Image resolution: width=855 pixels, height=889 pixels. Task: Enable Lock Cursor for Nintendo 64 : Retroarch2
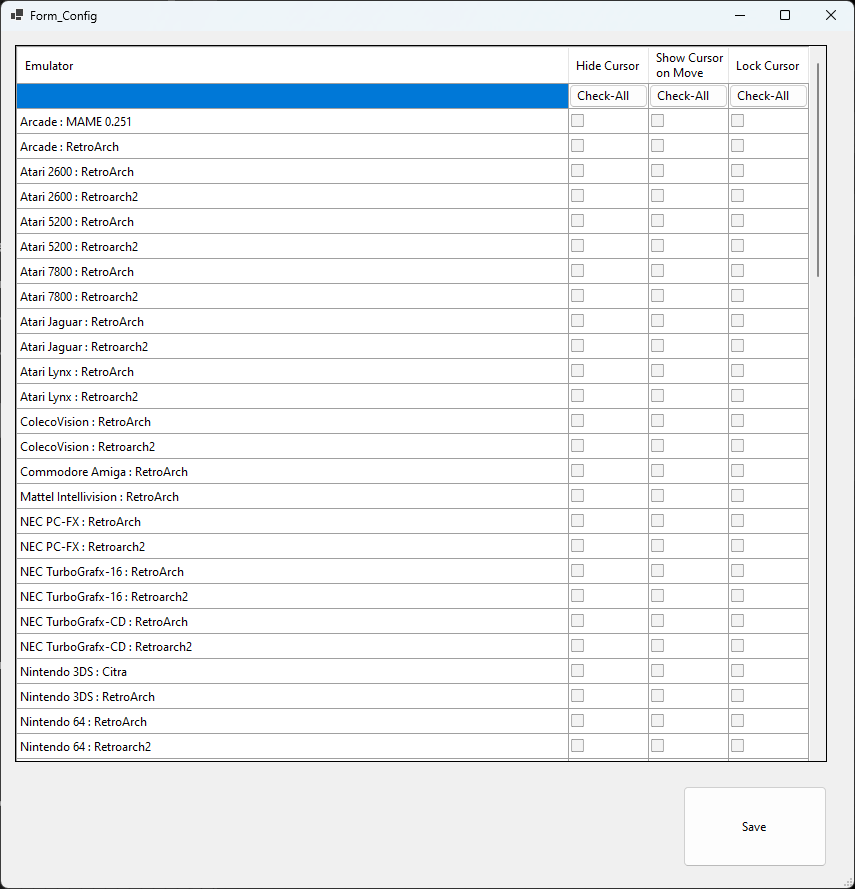pyautogui.click(x=737, y=746)
